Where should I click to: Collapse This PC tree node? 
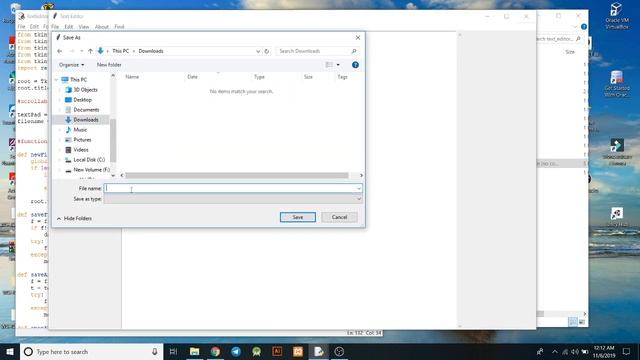point(57,80)
